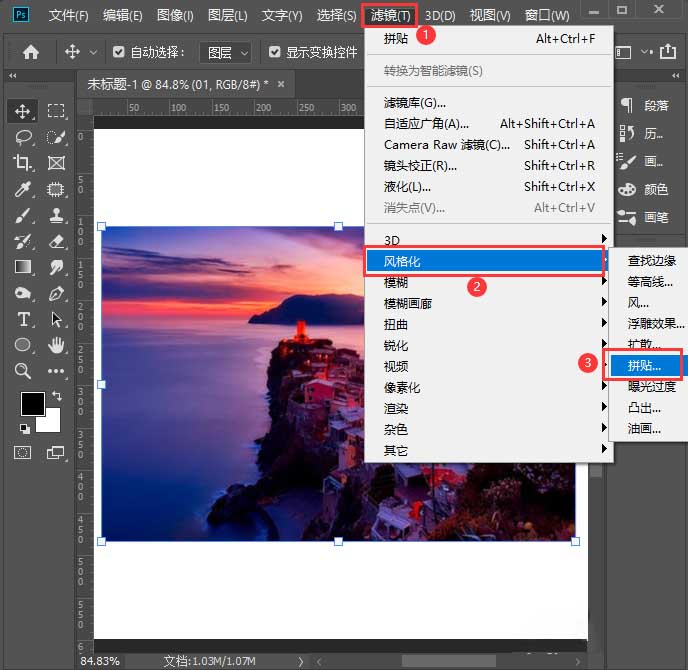The image size is (688, 670).
Task: Click the horizontal scrollbar below canvas
Action: (448, 661)
